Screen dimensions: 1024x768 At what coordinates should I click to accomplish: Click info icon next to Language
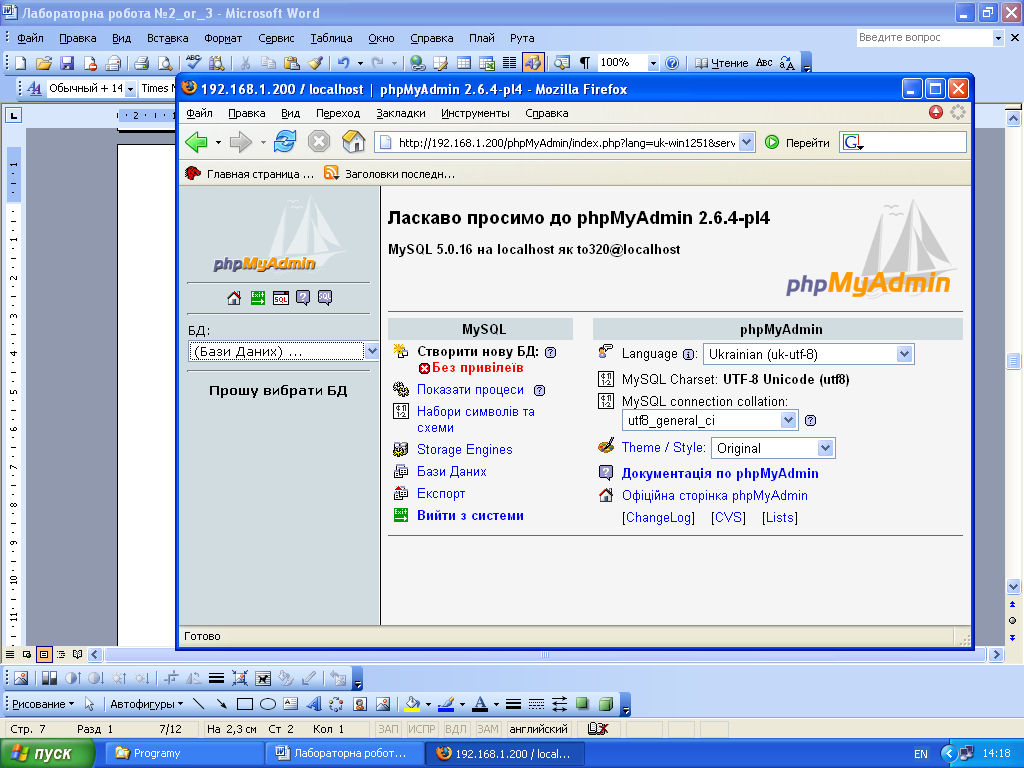click(688, 355)
